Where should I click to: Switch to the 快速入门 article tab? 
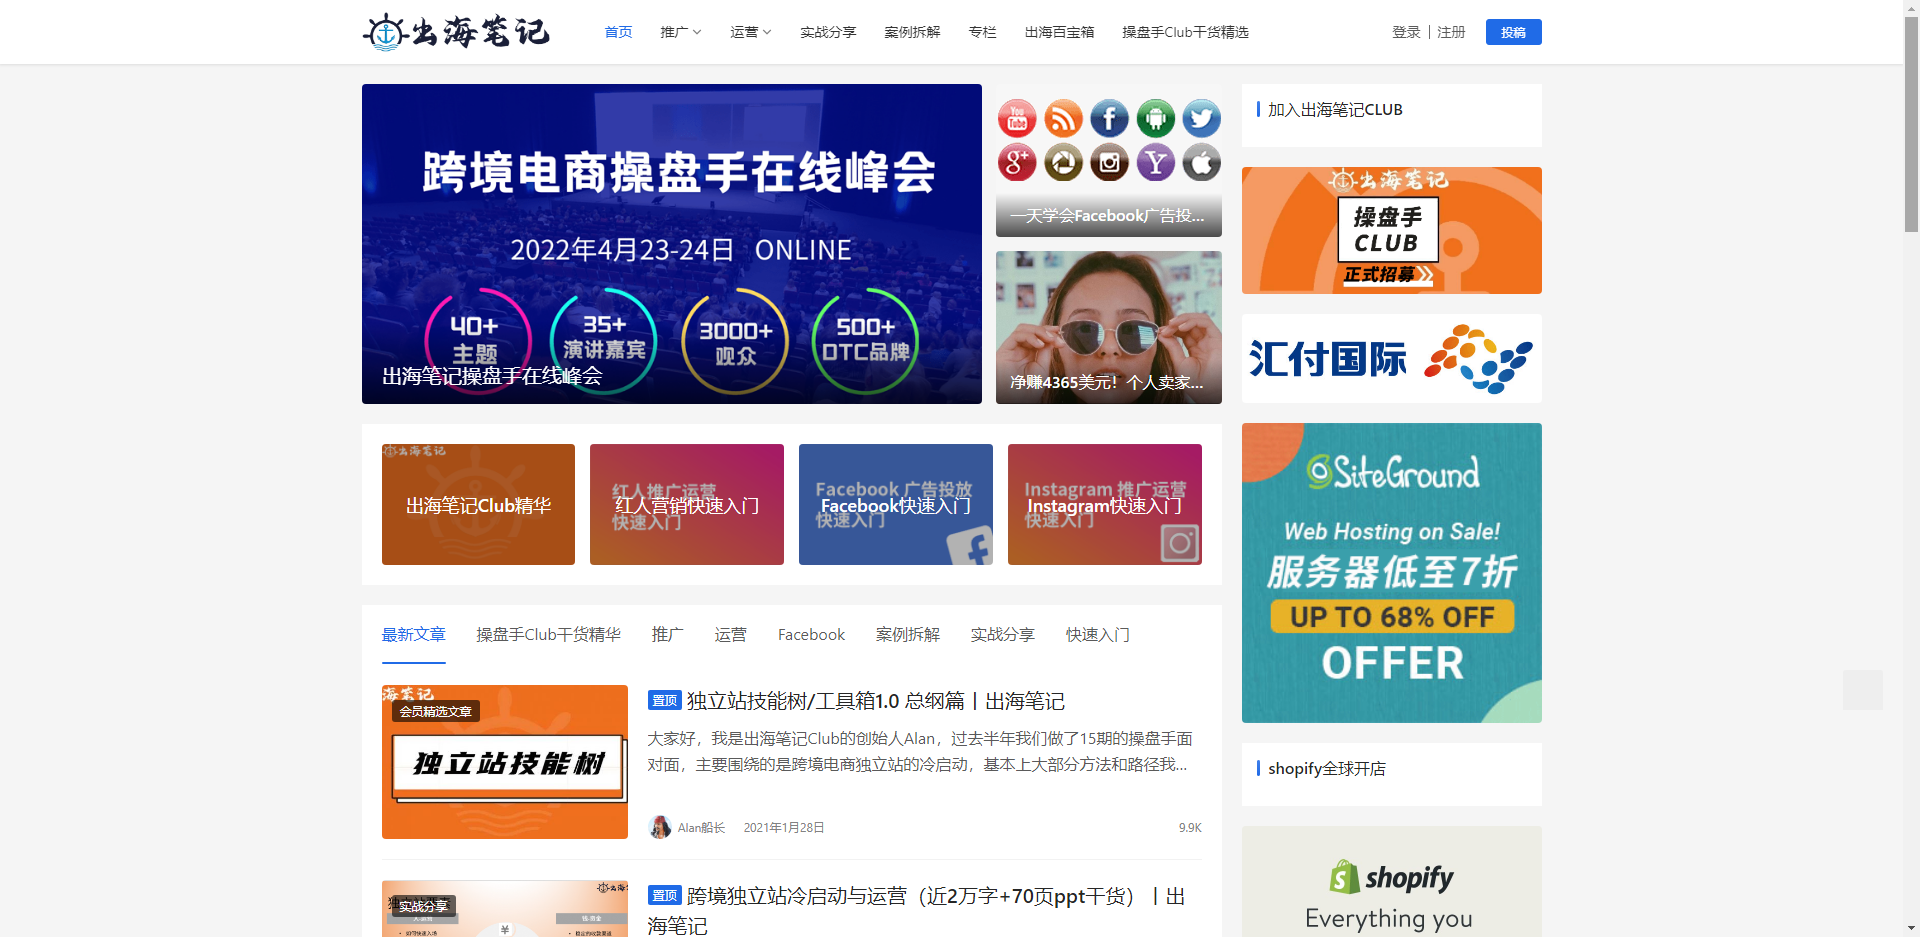[x=1098, y=634]
